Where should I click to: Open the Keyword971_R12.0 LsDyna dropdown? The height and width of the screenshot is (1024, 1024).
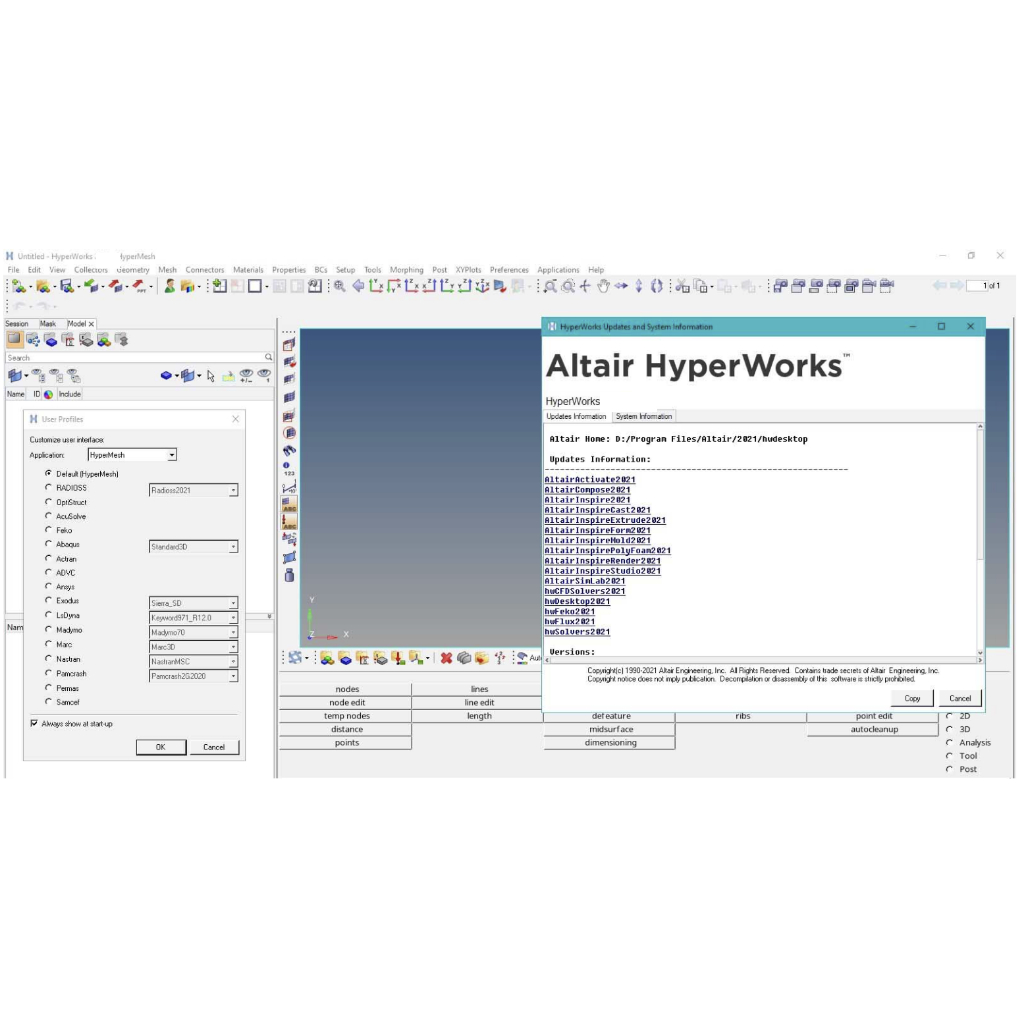233,618
